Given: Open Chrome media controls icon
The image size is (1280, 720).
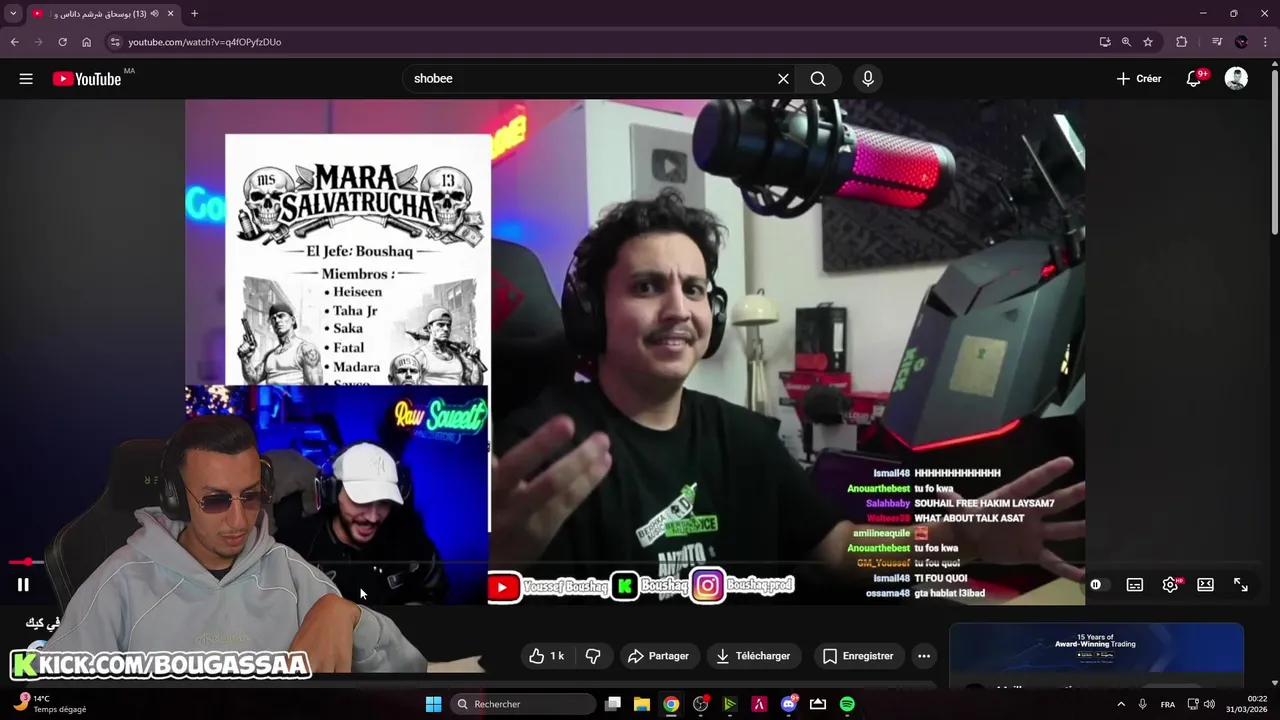Looking at the screenshot, I should pyautogui.click(x=1216, y=42).
